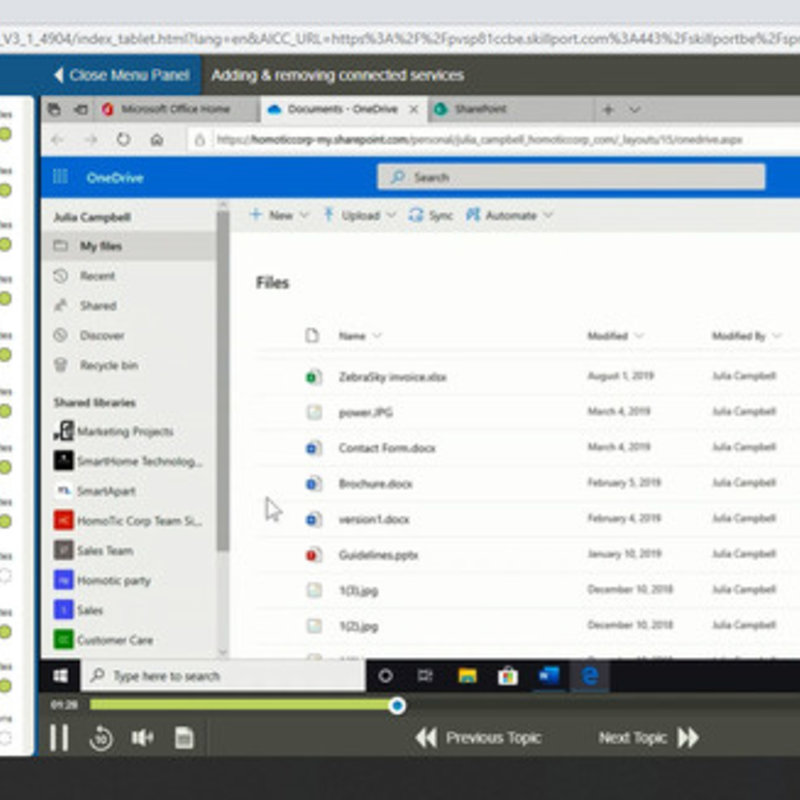The image size is (800, 800).
Task: Click the browser back arrow
Action: 57,139
